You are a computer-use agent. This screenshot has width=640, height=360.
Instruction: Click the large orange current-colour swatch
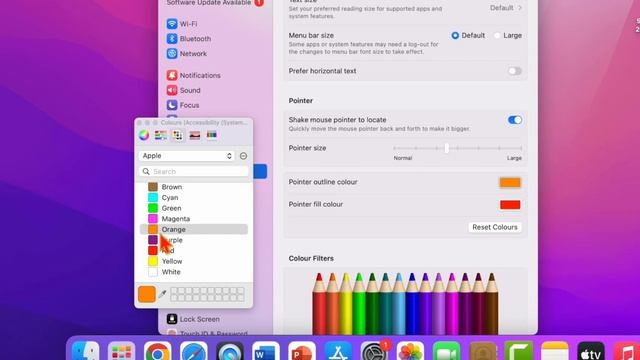click(x=147, y=294)
